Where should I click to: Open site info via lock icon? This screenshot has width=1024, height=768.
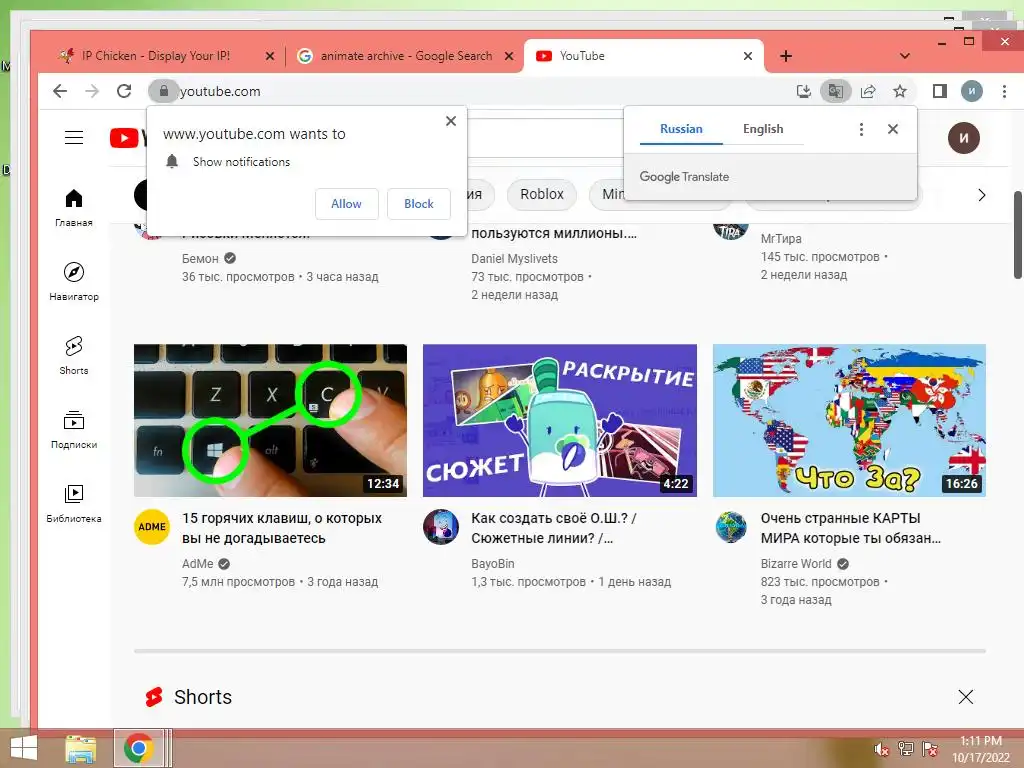pyautogui.click(x=164, y=91)
